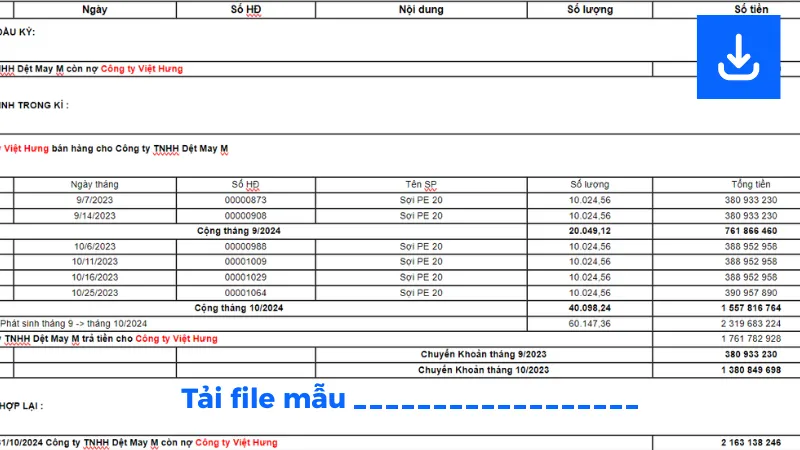Viewport: 800px width, 450px height.
Task: Click 'Sợi PE 20' in invoice 00000873 row
Action: pos(421,200)
